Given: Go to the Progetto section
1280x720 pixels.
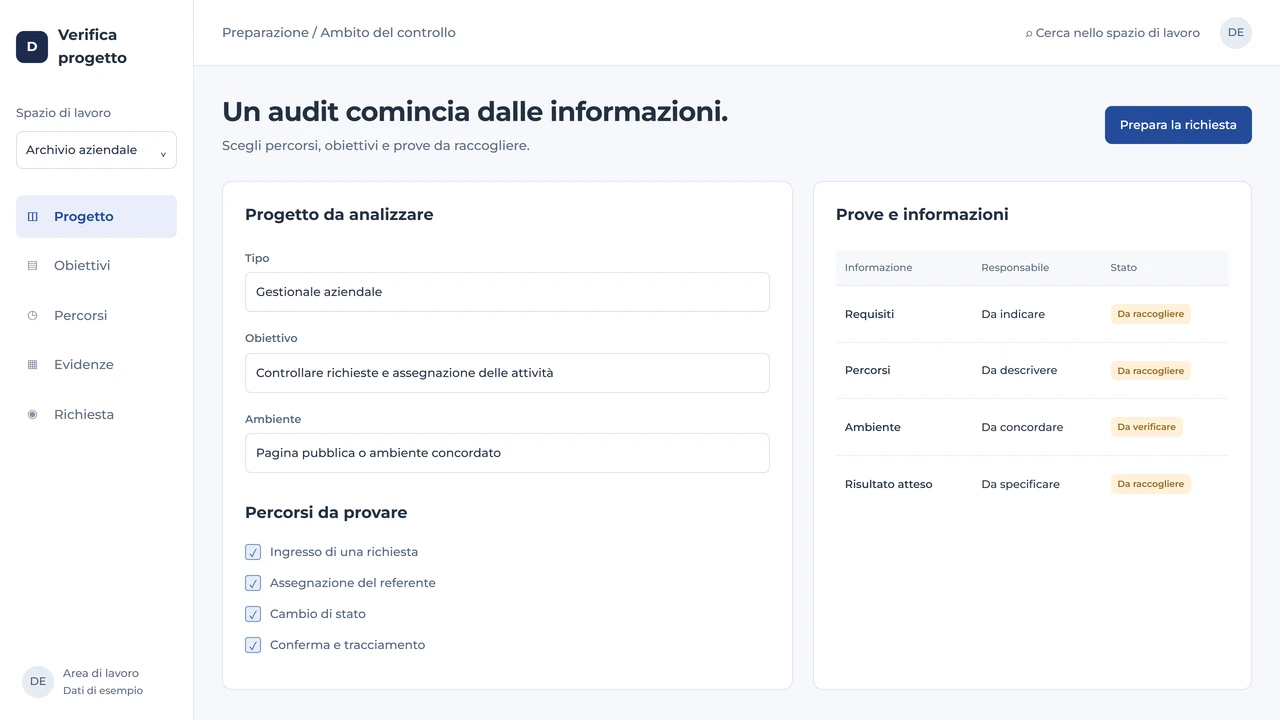Looking at the screenshot, I should tap(96, 216).
